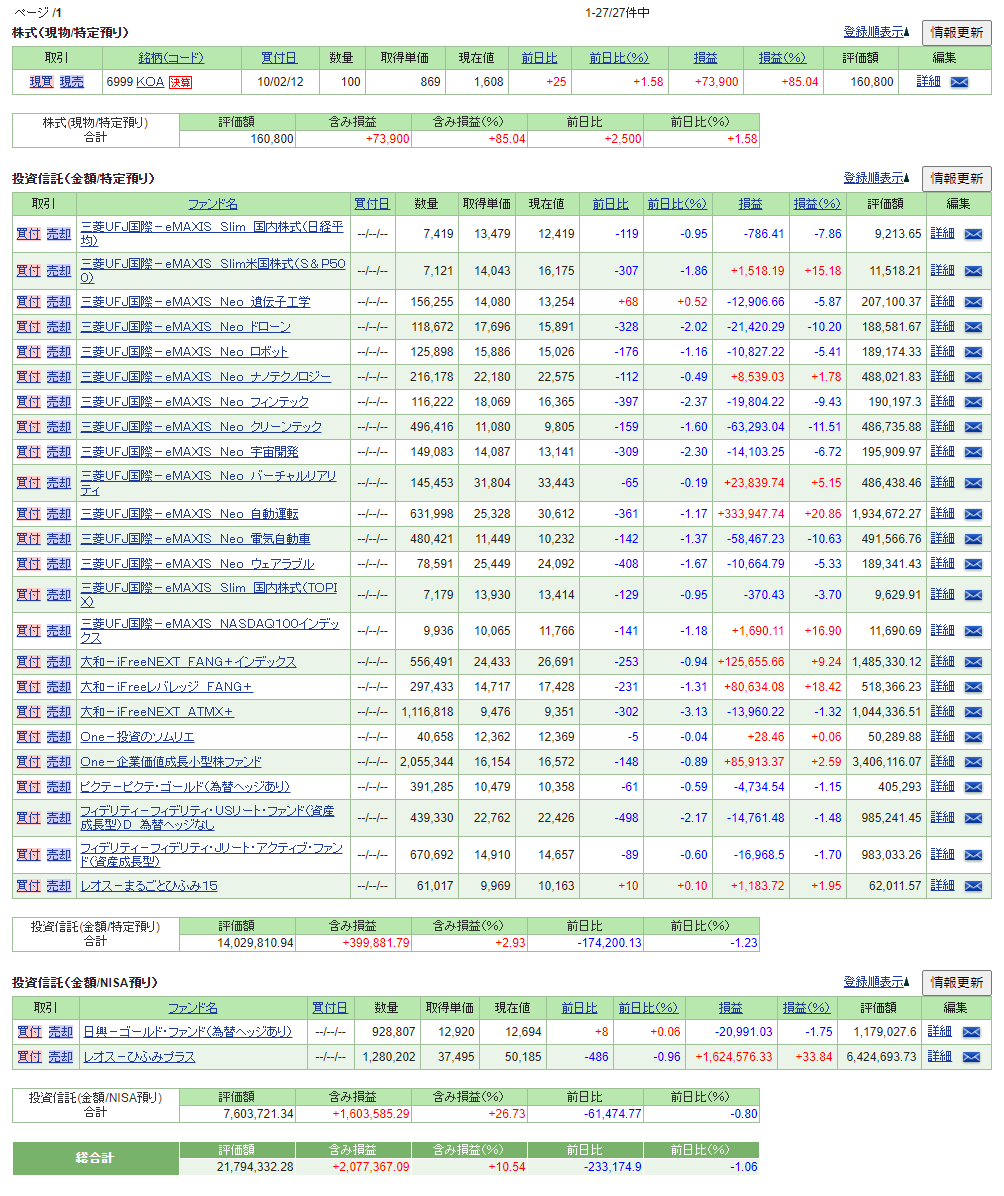Viewport: 1004px width, 1196px height.
Task: Sort NISA funds table by 損益 header
Action: coord(730,1008)
